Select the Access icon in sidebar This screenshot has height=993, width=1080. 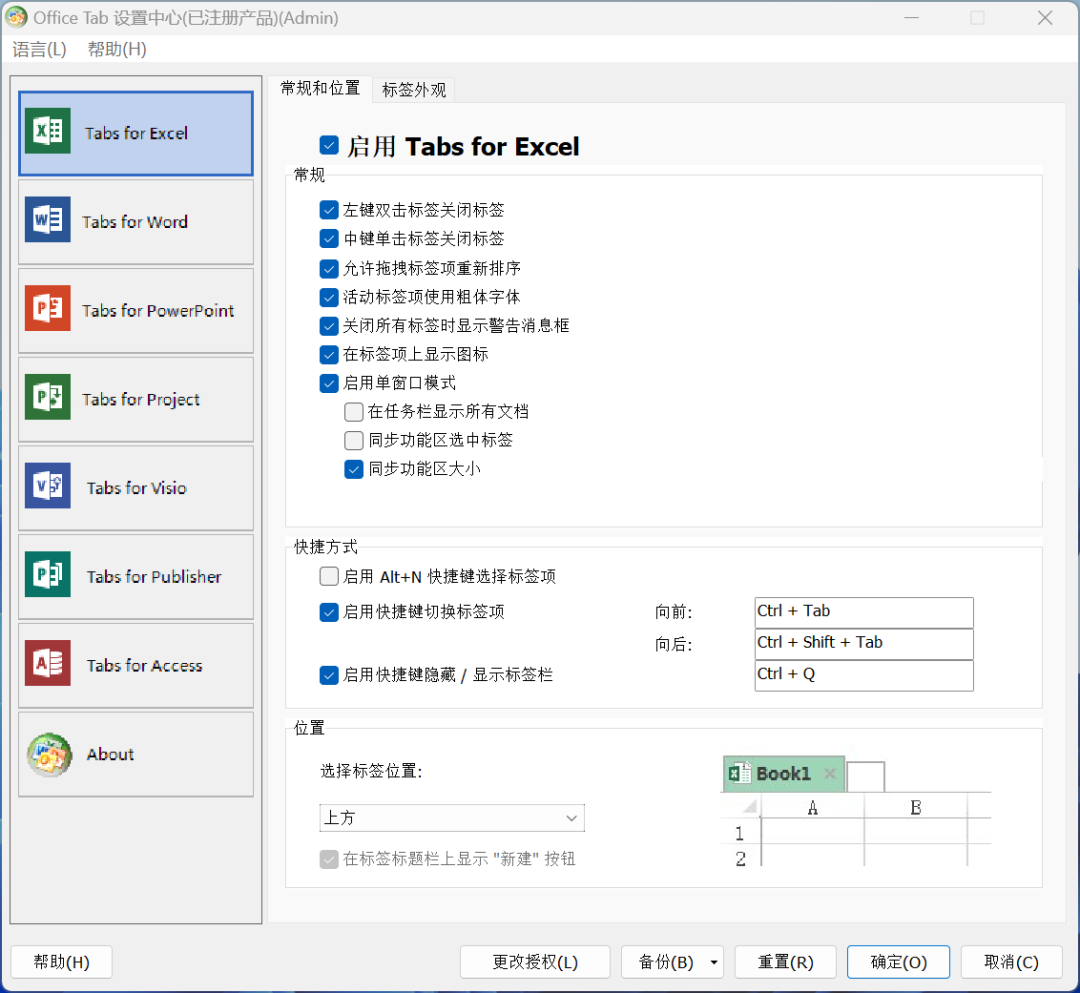click(48, 663)
